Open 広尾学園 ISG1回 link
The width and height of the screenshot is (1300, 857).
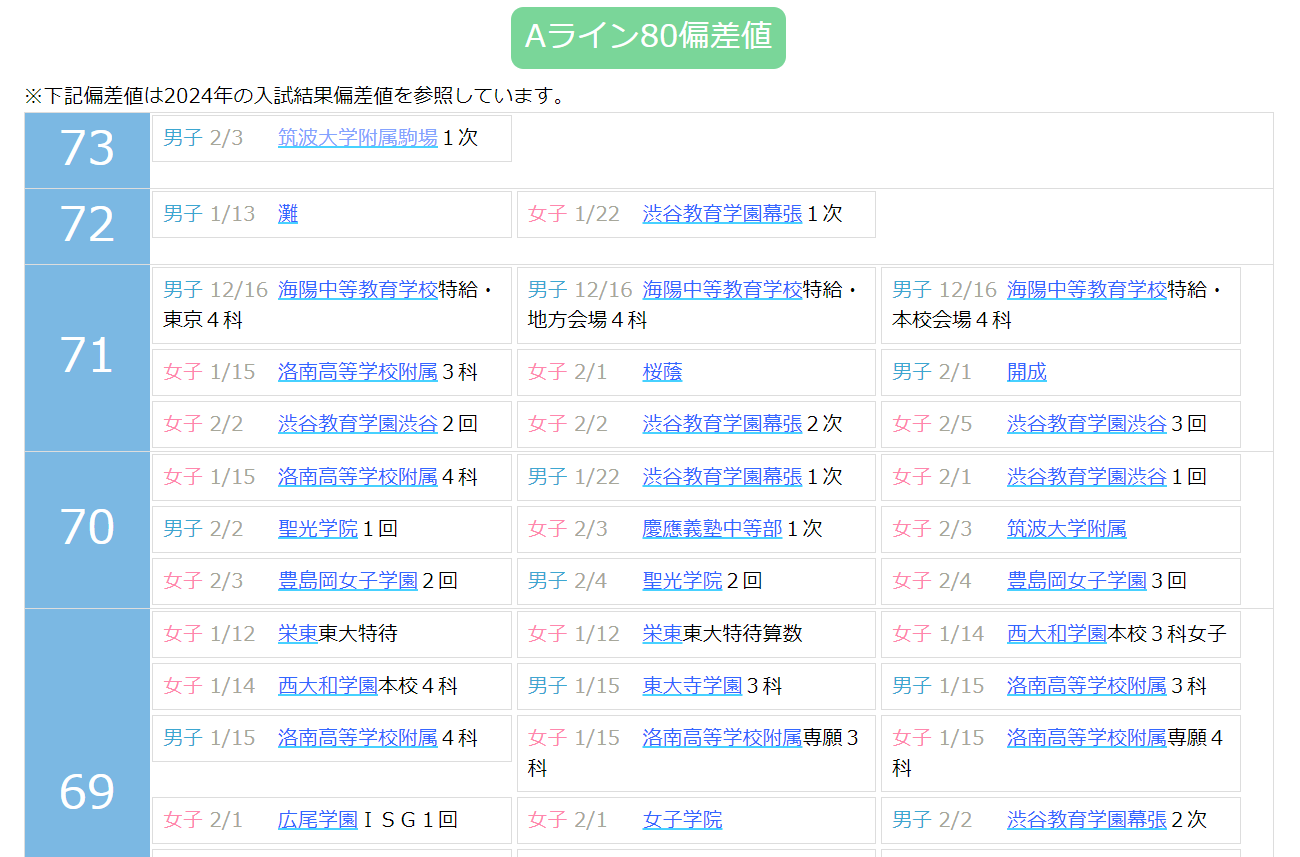[x=318, y=820]
